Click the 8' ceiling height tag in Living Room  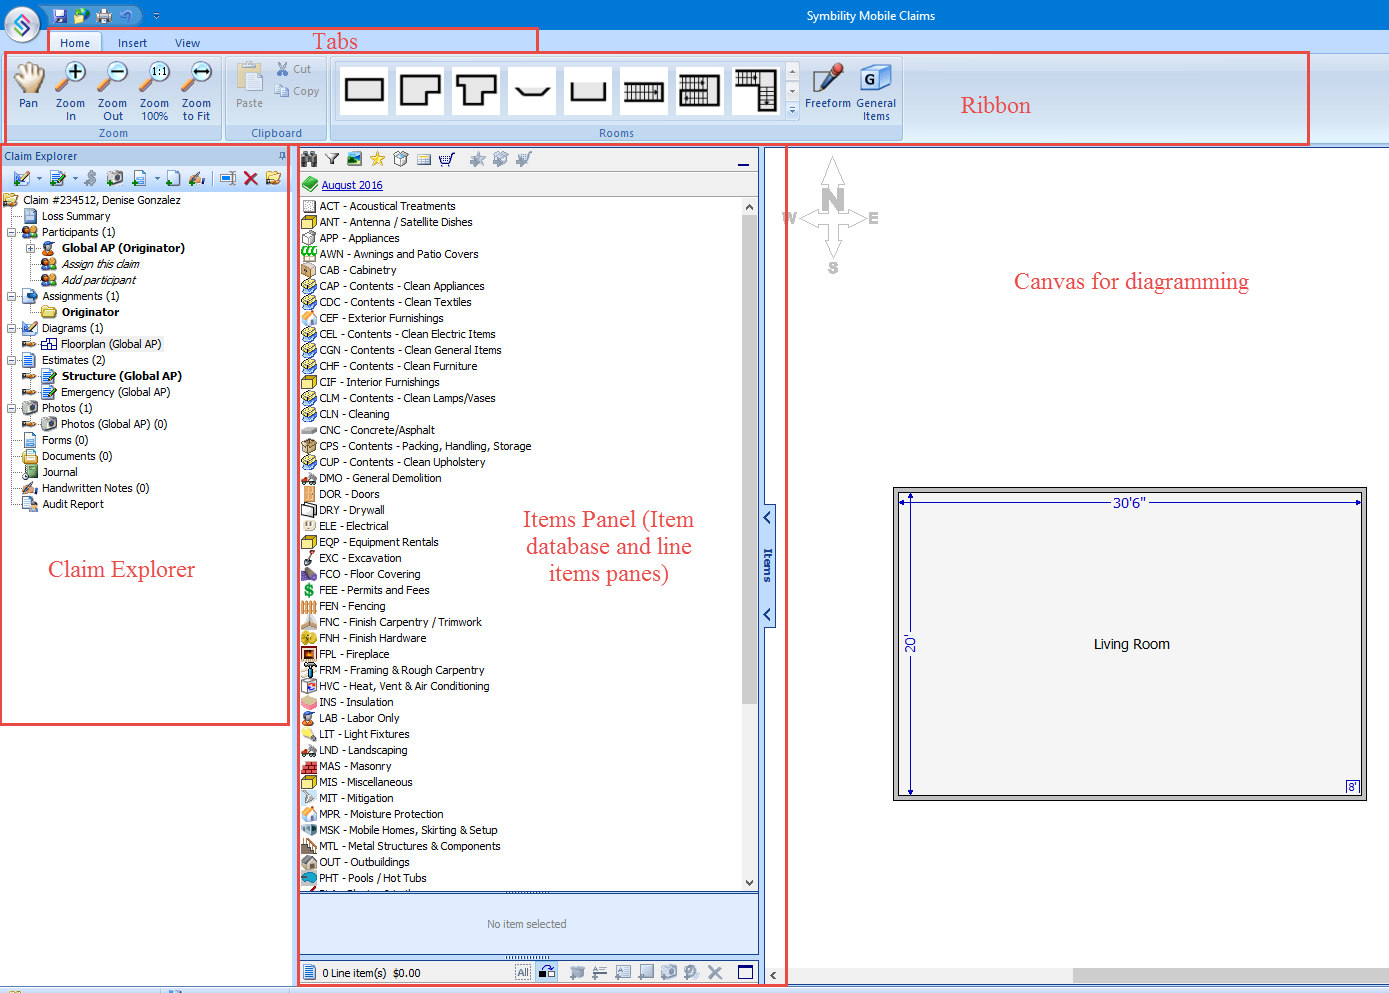pos(1353,787)
